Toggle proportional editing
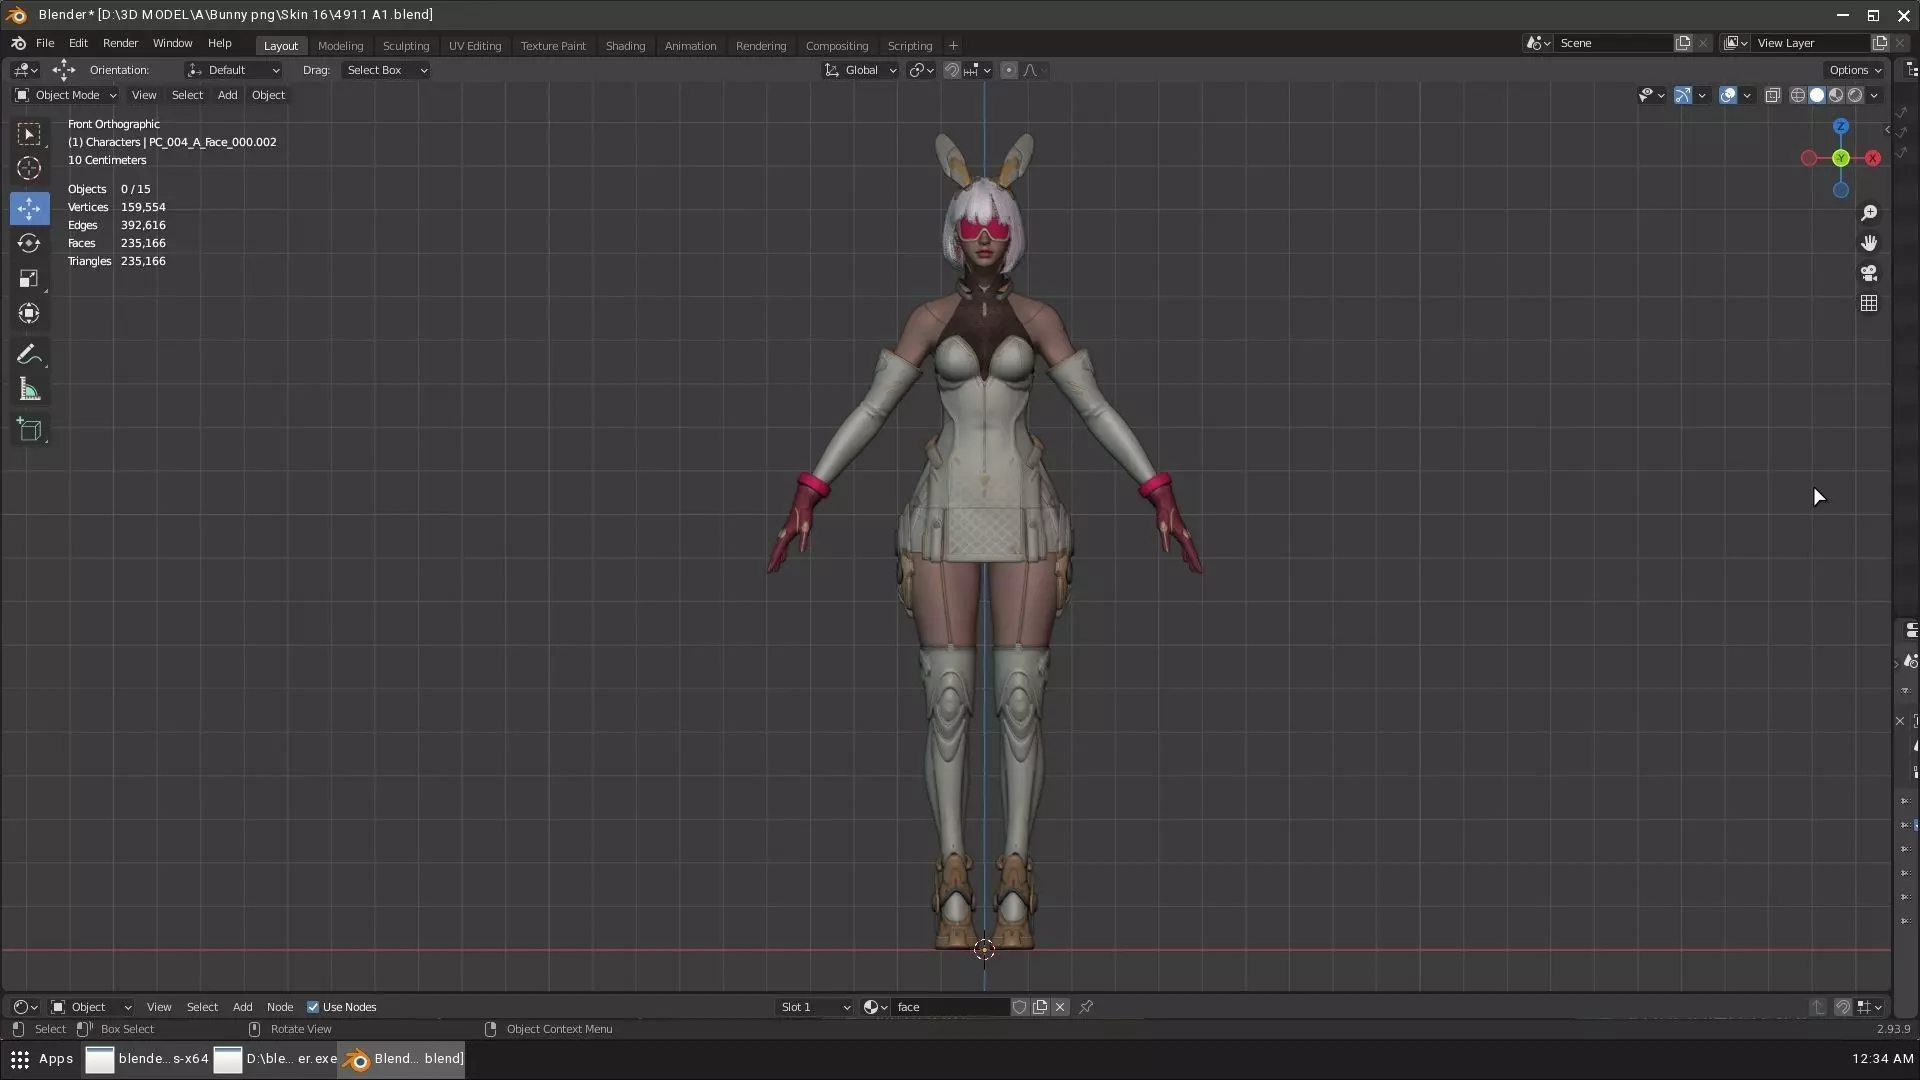 1009,70
